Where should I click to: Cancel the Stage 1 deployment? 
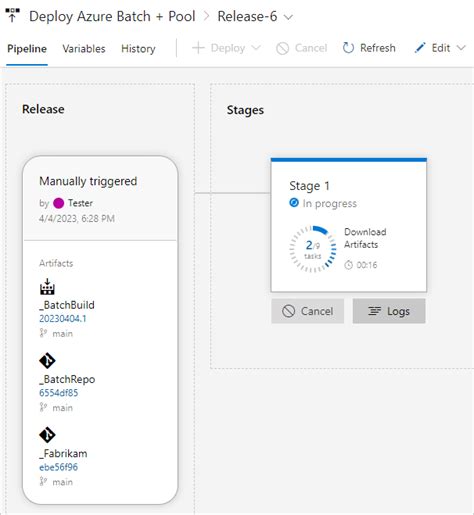pos(308,311)
